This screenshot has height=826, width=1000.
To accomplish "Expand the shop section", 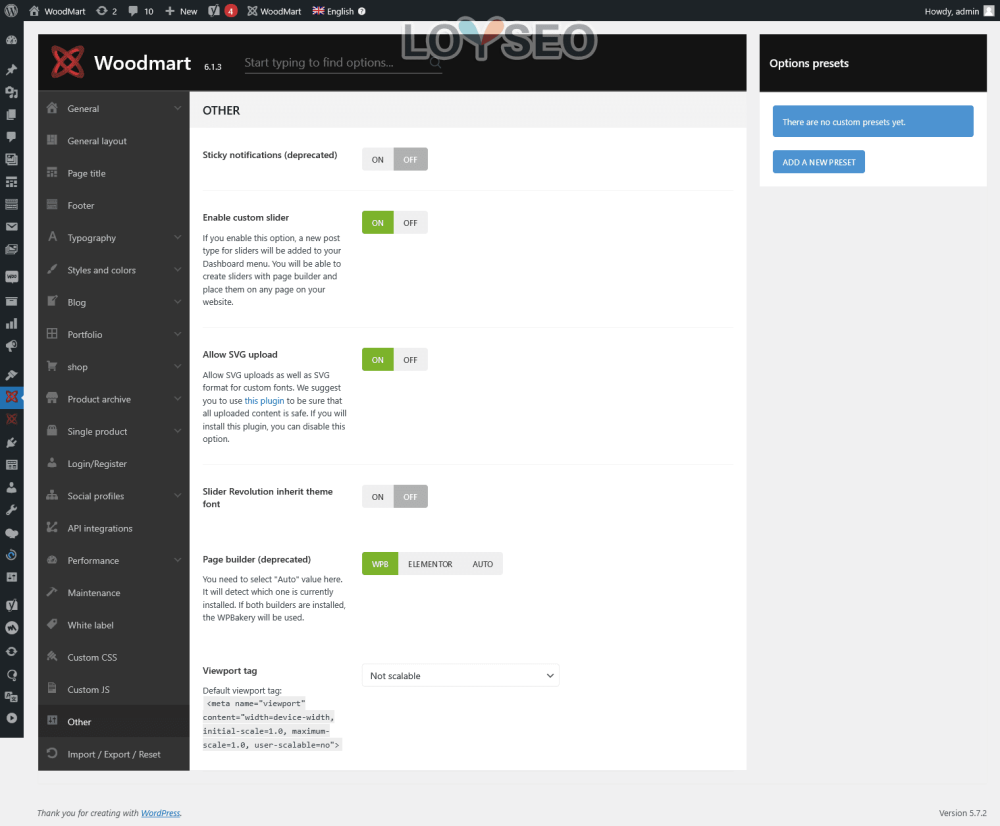I will (114, 367).
